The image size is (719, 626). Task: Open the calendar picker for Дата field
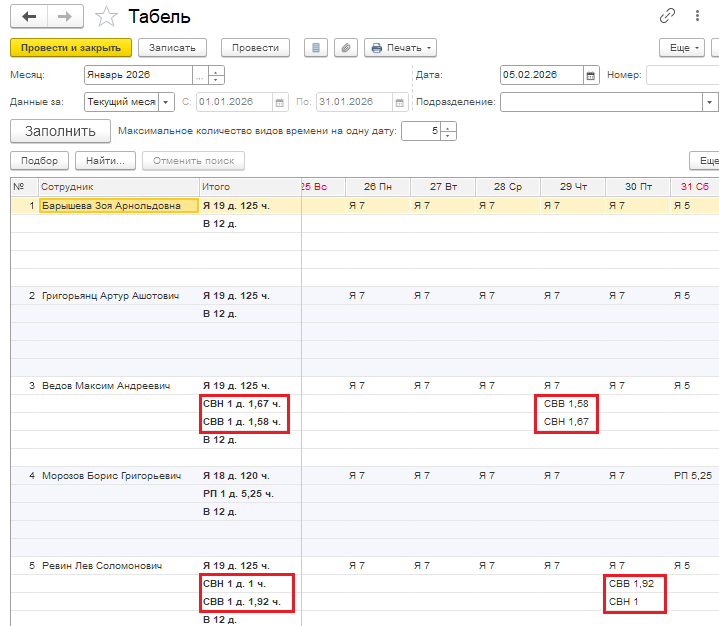pyautogui.click(x=591, y=75)
